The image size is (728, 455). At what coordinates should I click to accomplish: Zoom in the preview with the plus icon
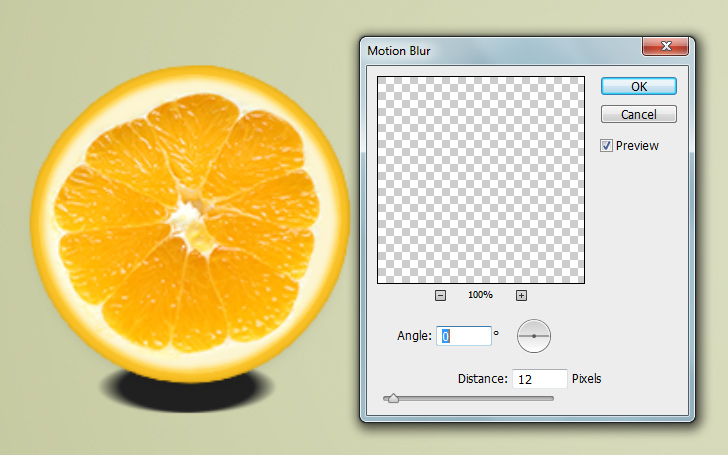pyautogui.click(x=521, y=295)
